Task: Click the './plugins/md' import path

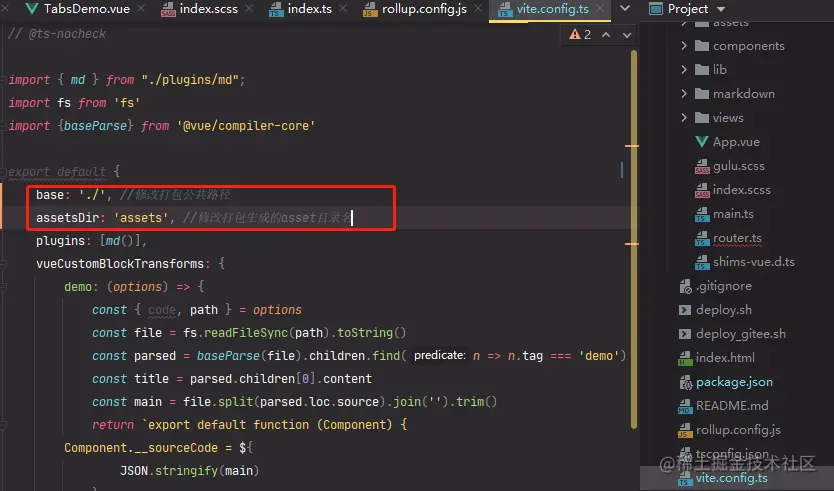Action: [190, 80]
